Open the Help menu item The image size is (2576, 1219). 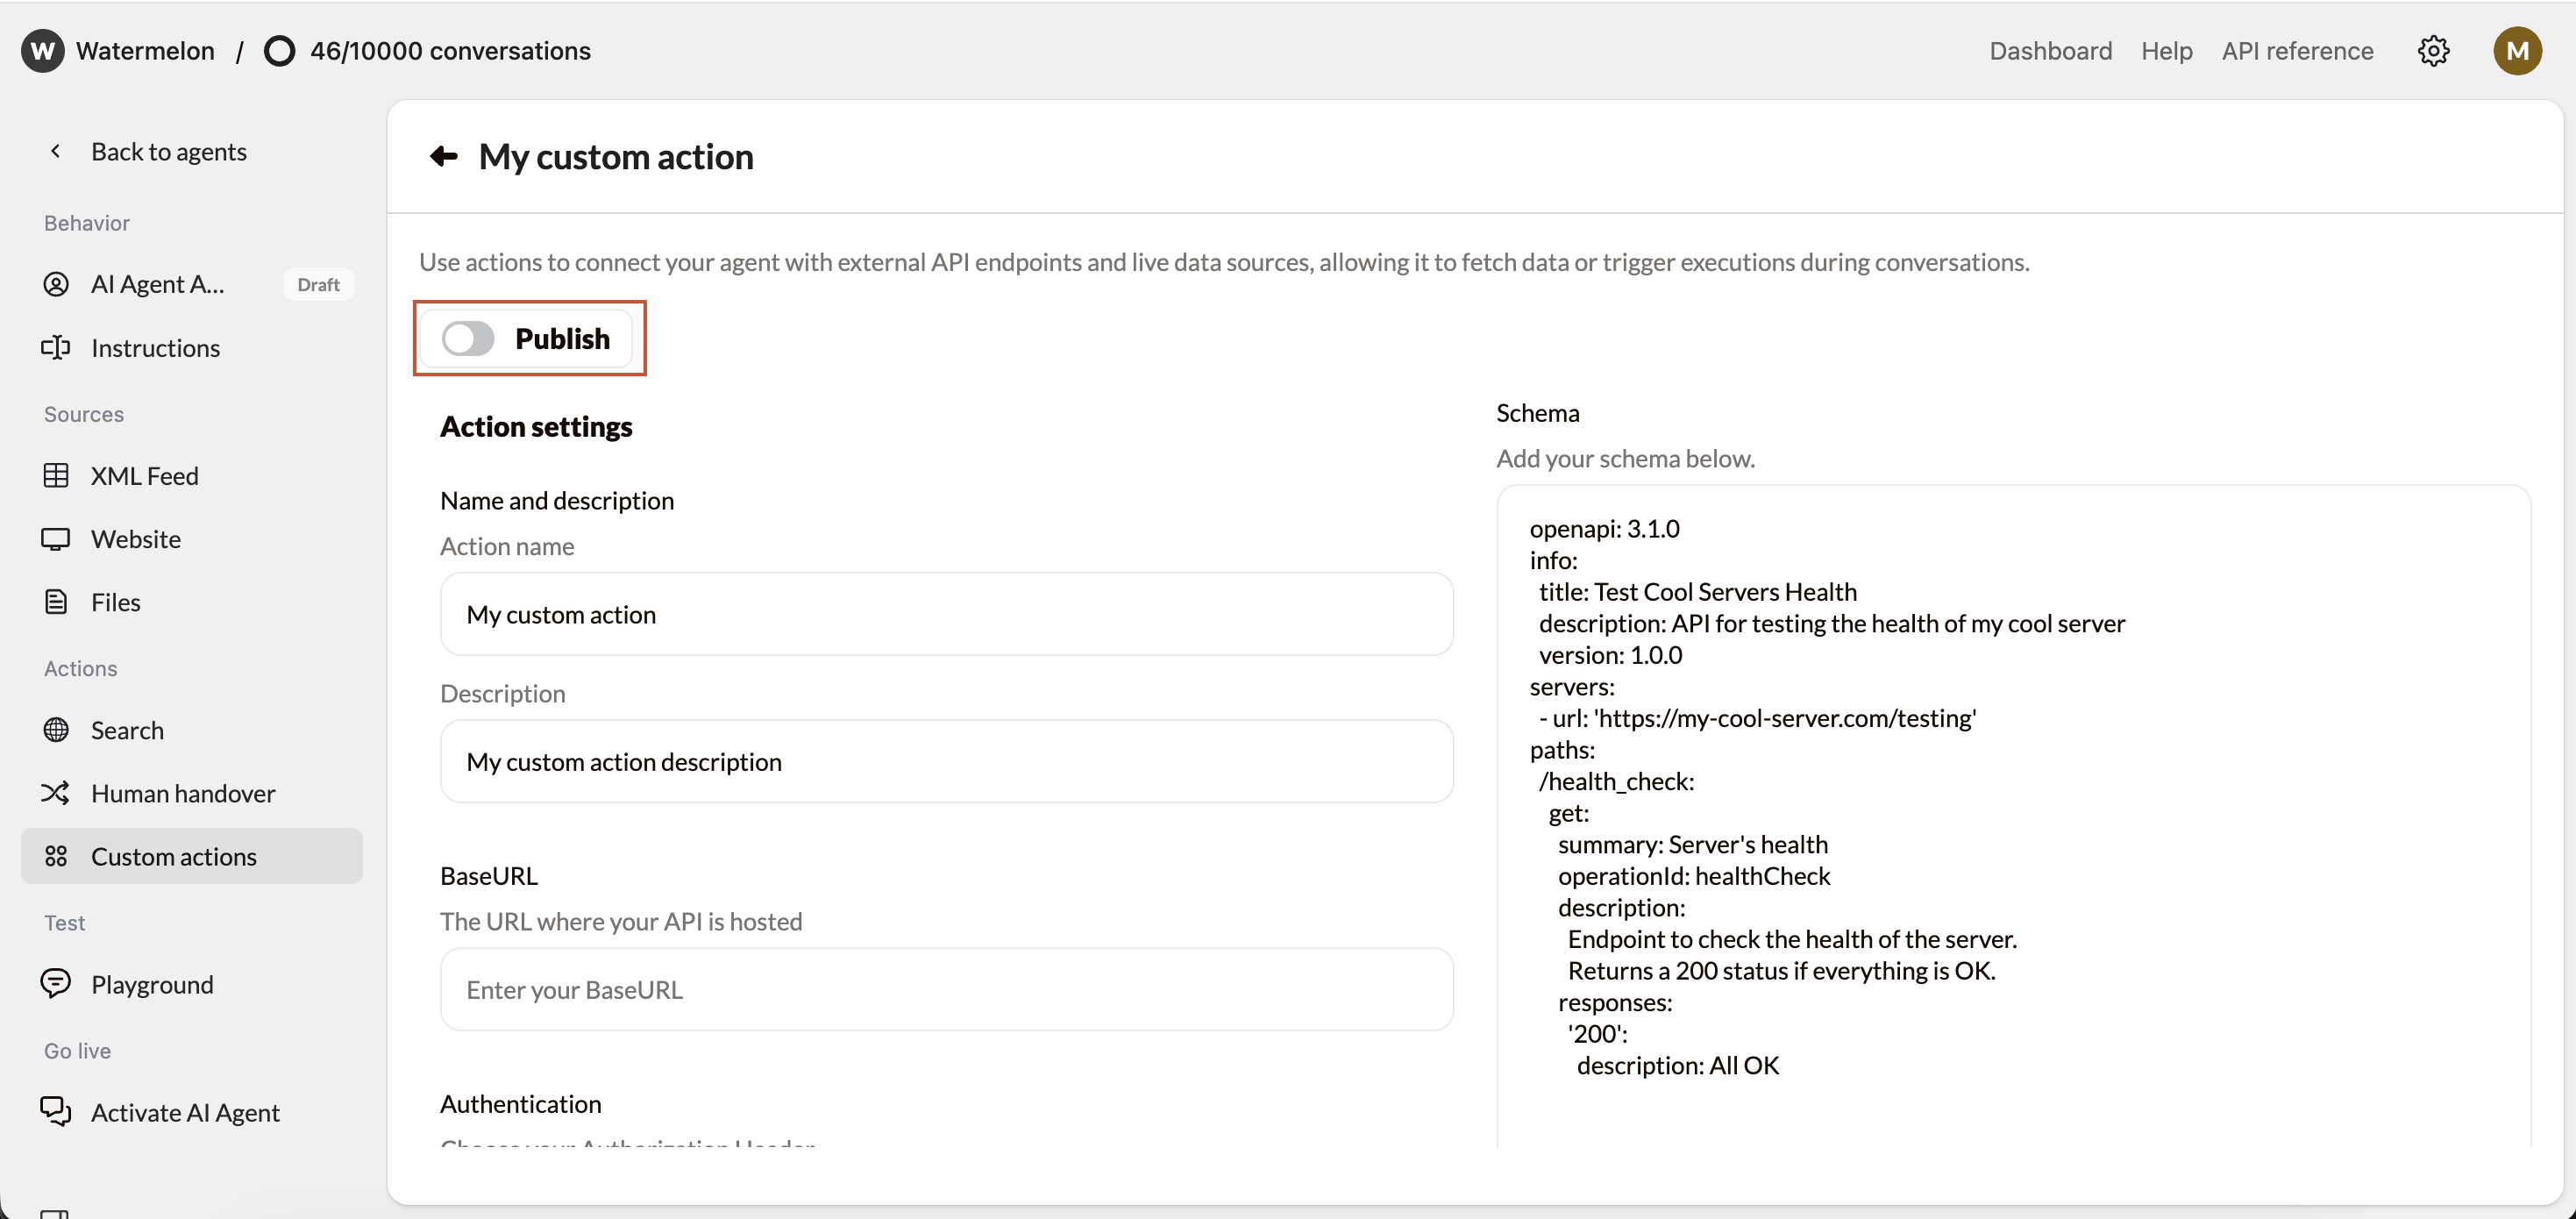2166,50
